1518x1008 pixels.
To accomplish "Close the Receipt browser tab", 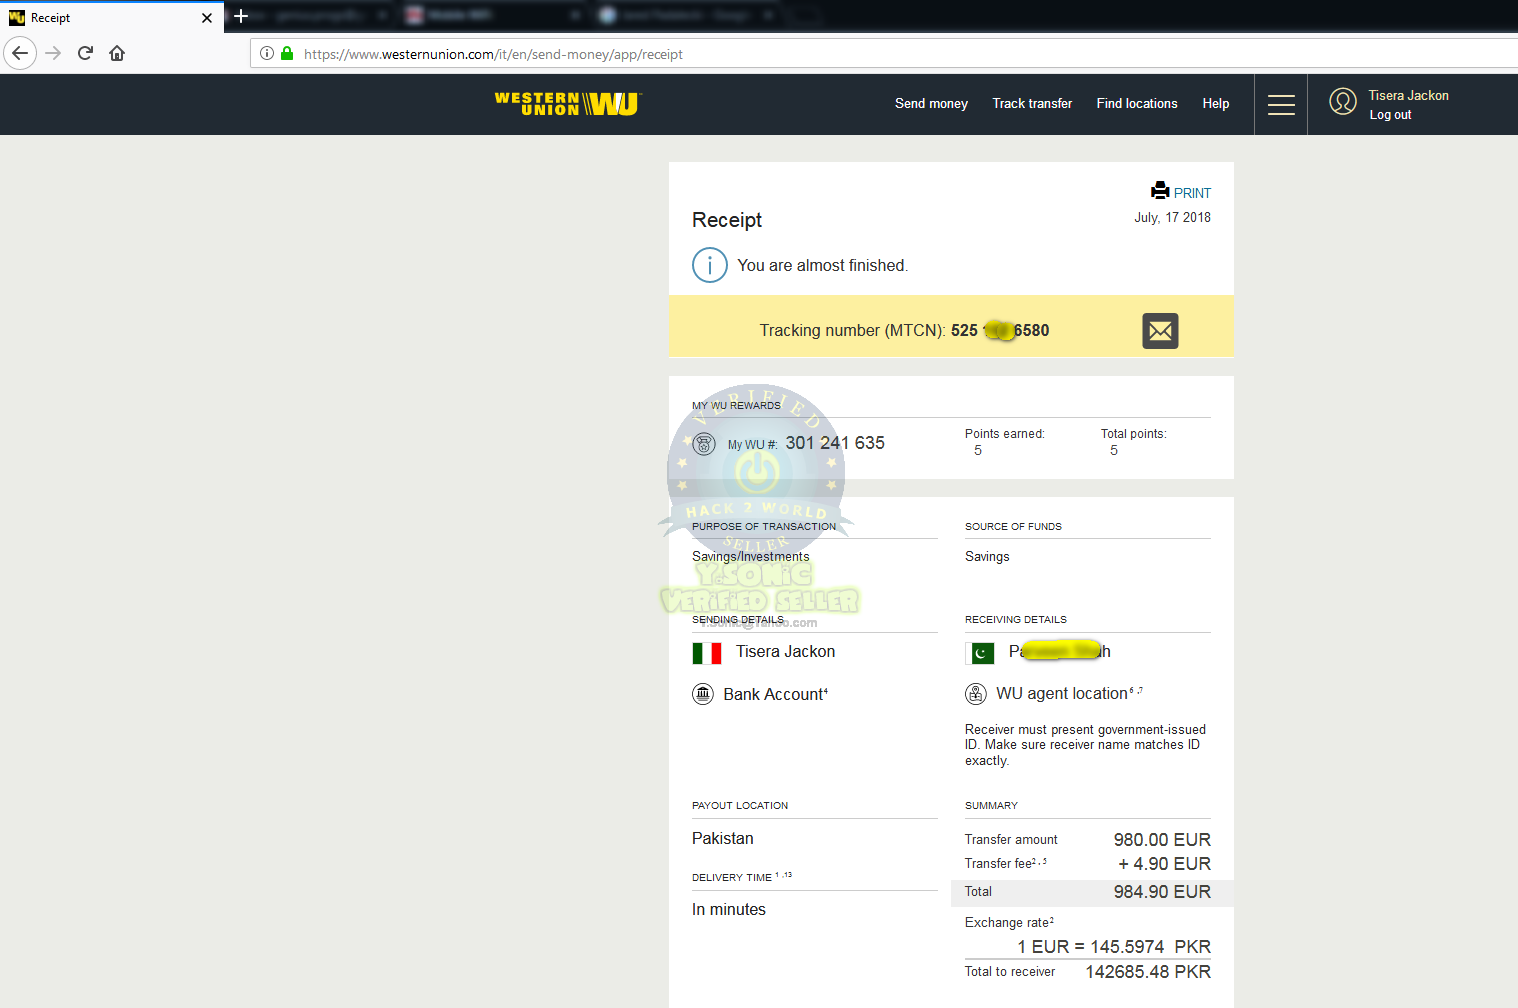I will click(207, 18).
